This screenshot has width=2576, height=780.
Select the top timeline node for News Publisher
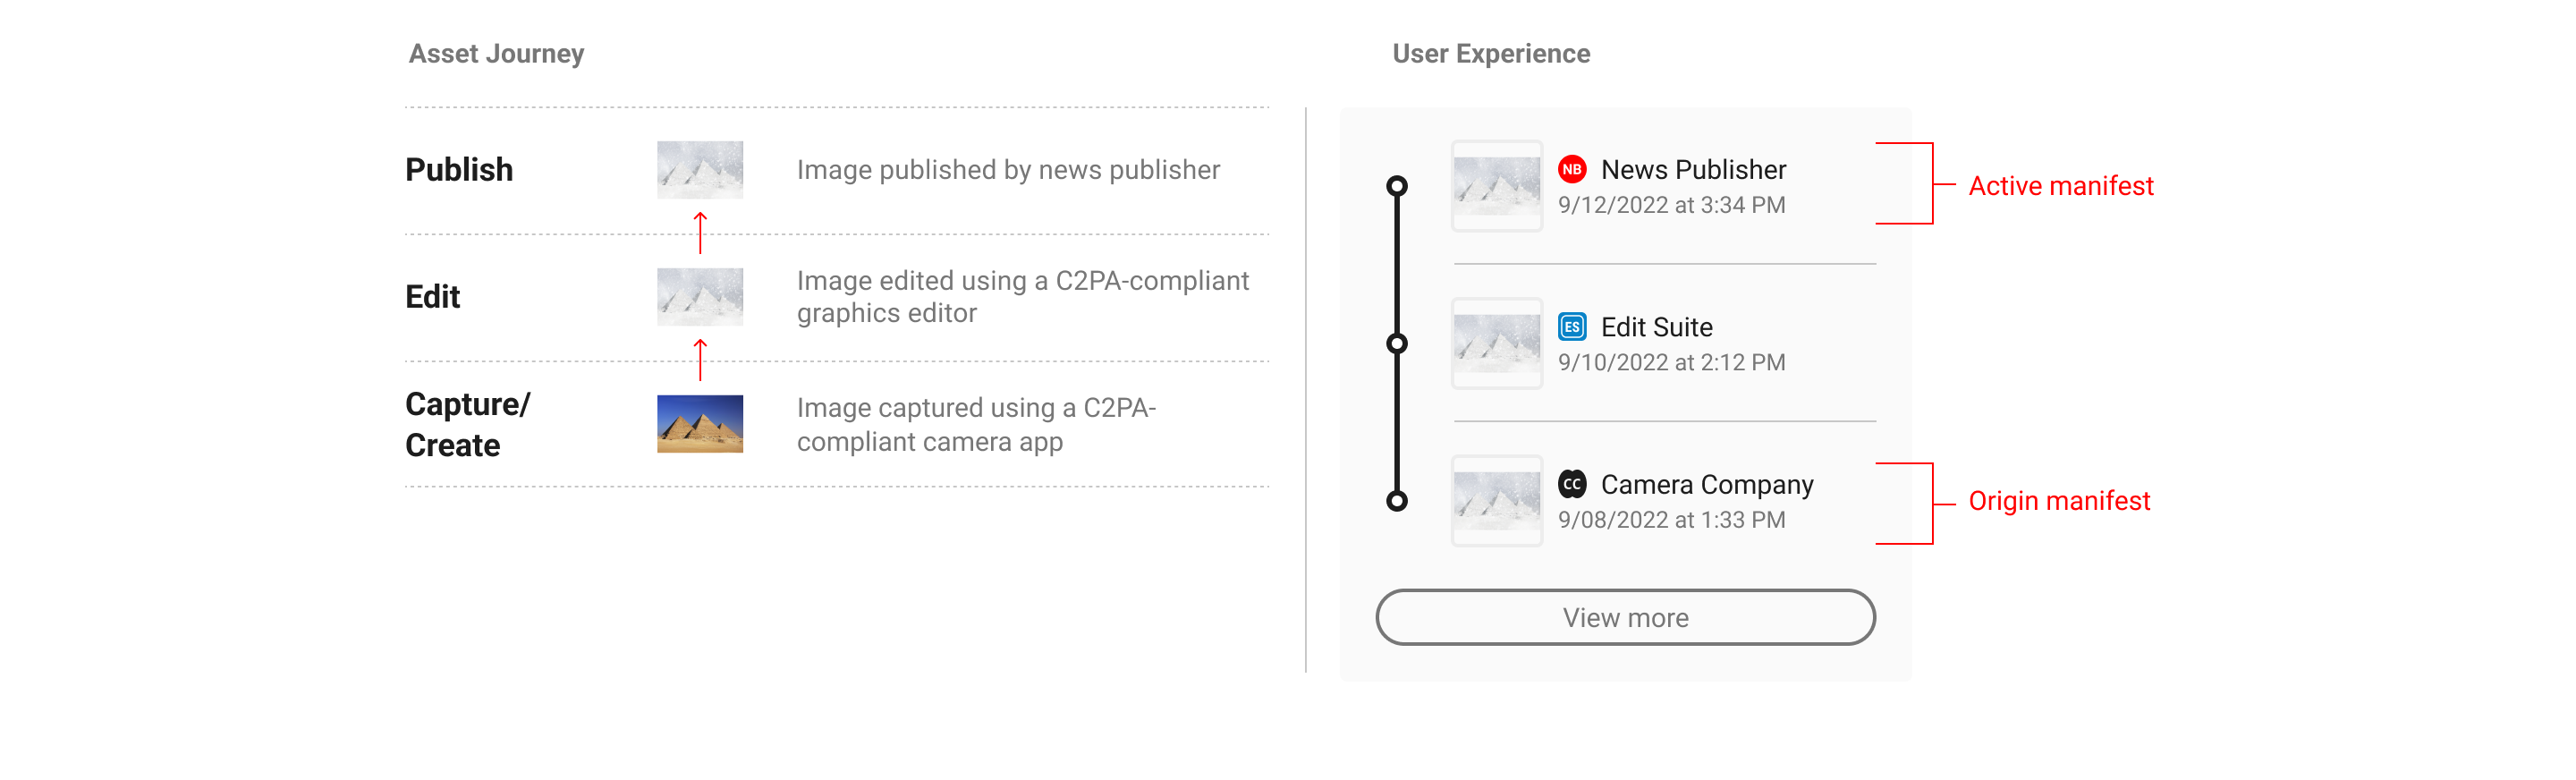1397,186
